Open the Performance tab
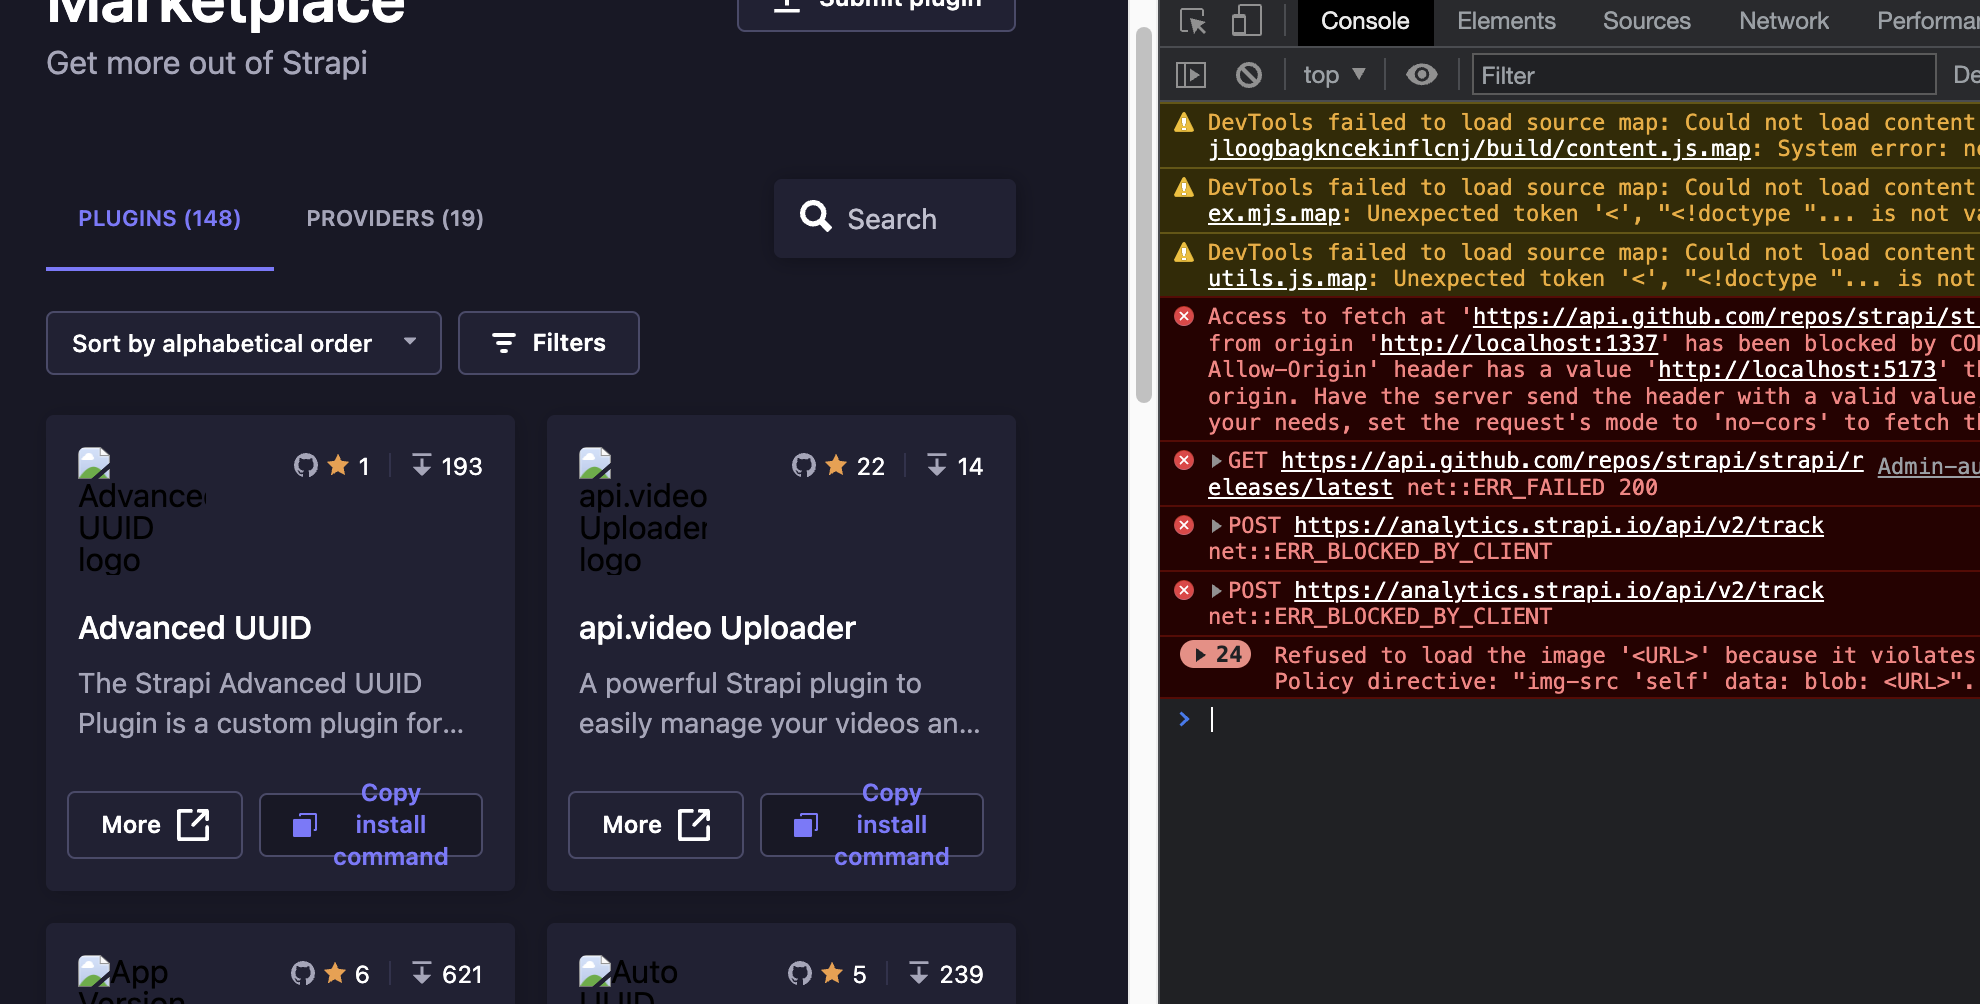This screenshot has width=1980, height=1004. click(x=1928, y=21)
